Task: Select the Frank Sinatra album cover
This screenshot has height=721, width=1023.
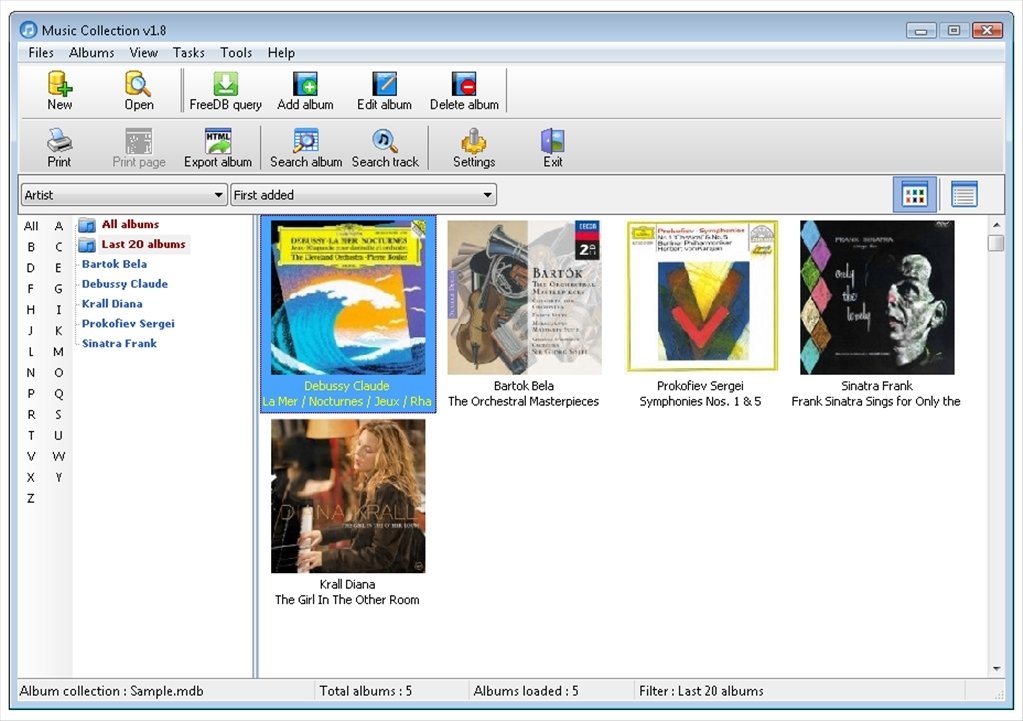Action: click(878, 298)
